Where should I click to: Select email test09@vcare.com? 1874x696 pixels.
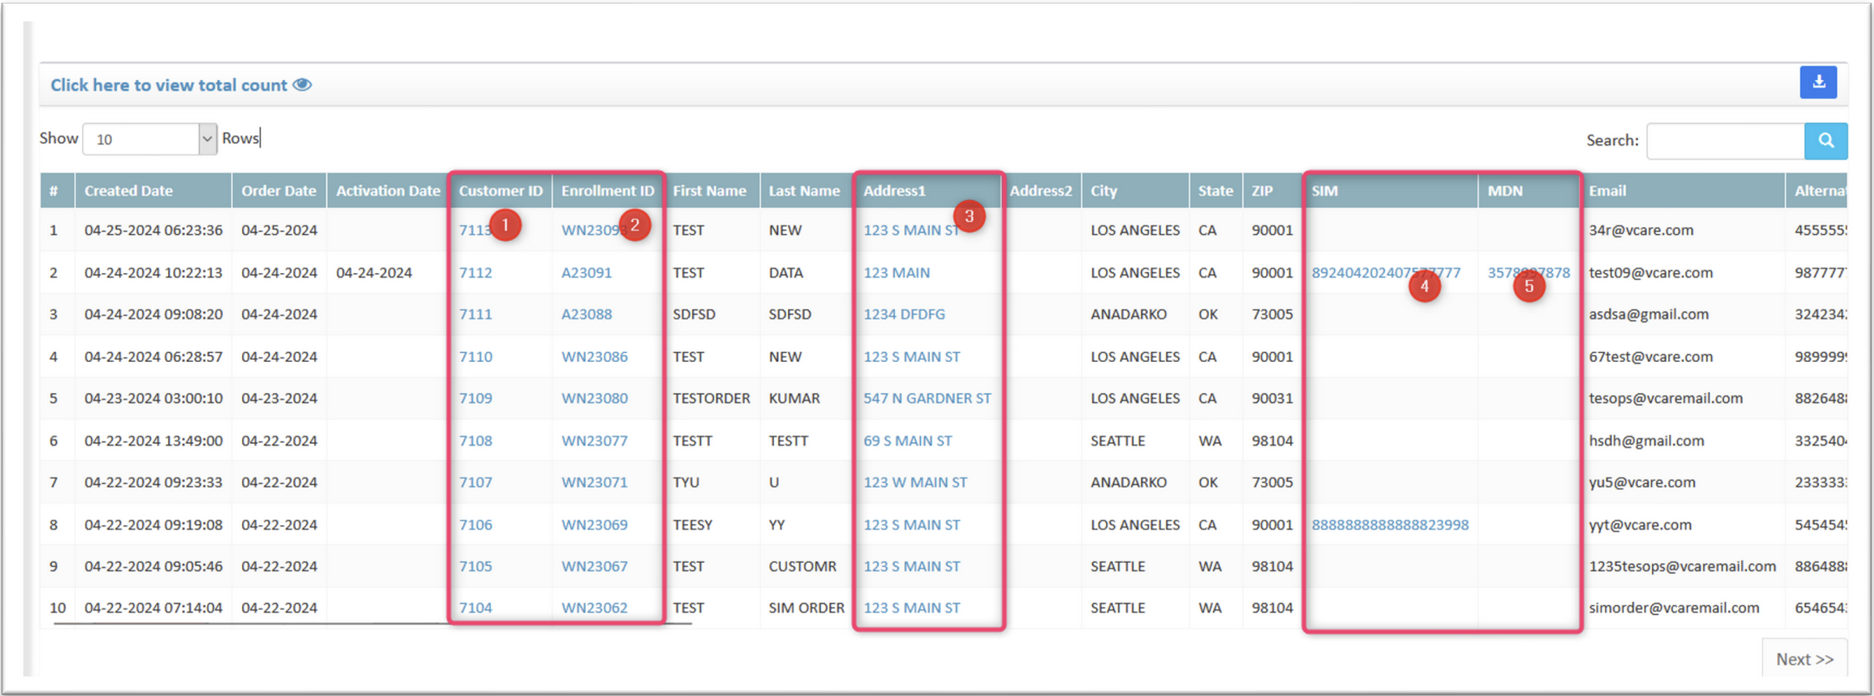click(x=1650, y=272)
